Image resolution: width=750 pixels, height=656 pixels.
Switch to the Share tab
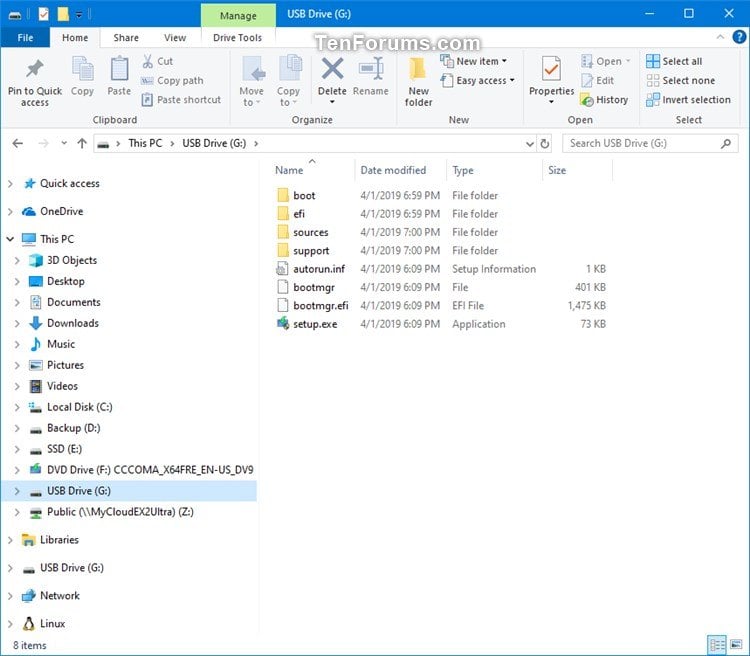(x=126, y=37)
